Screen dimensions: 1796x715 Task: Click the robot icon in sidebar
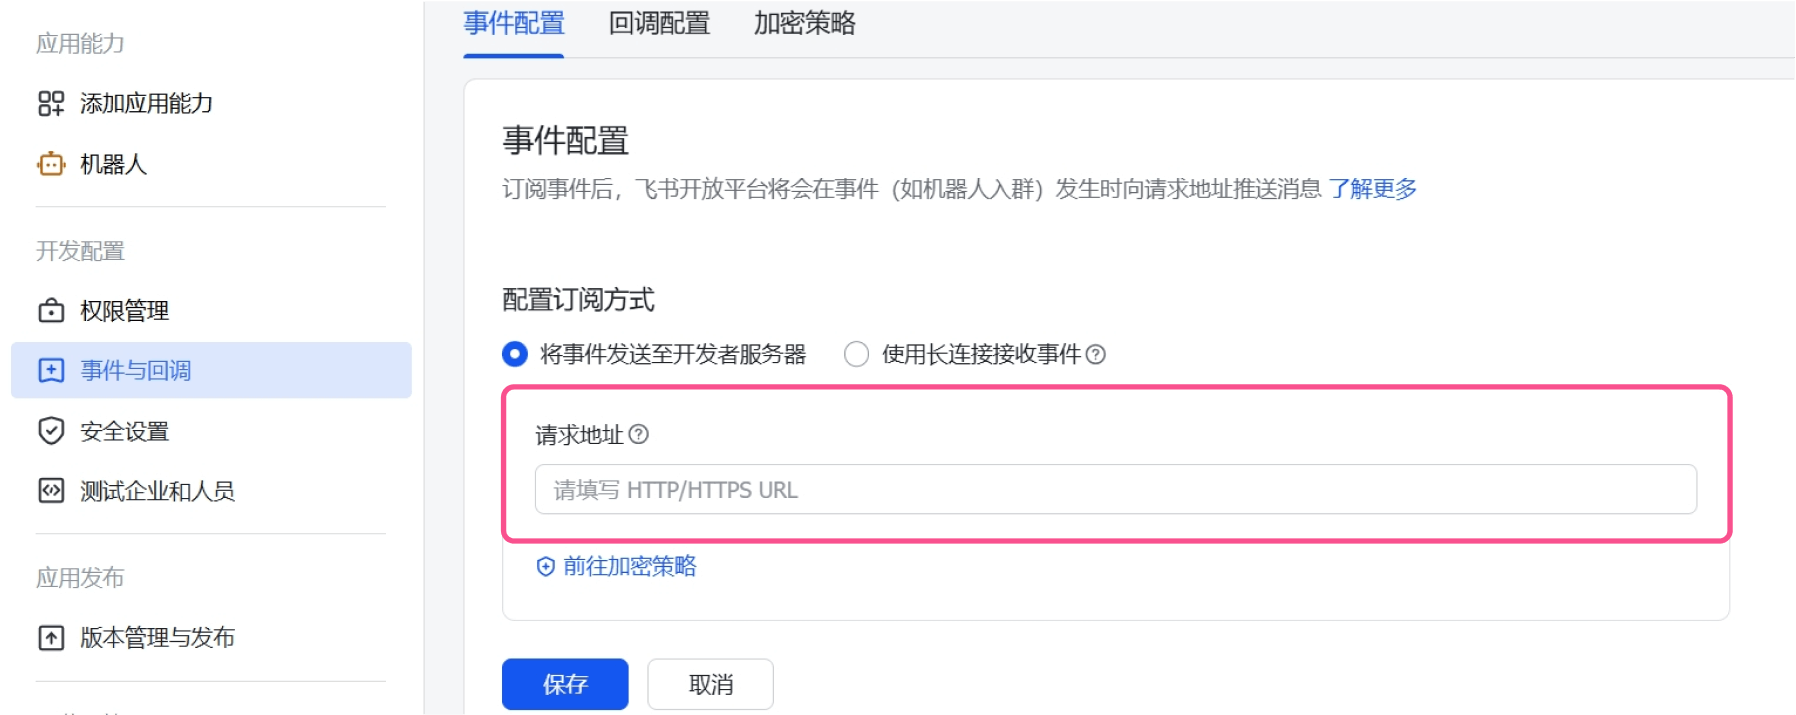click(51, 164)
